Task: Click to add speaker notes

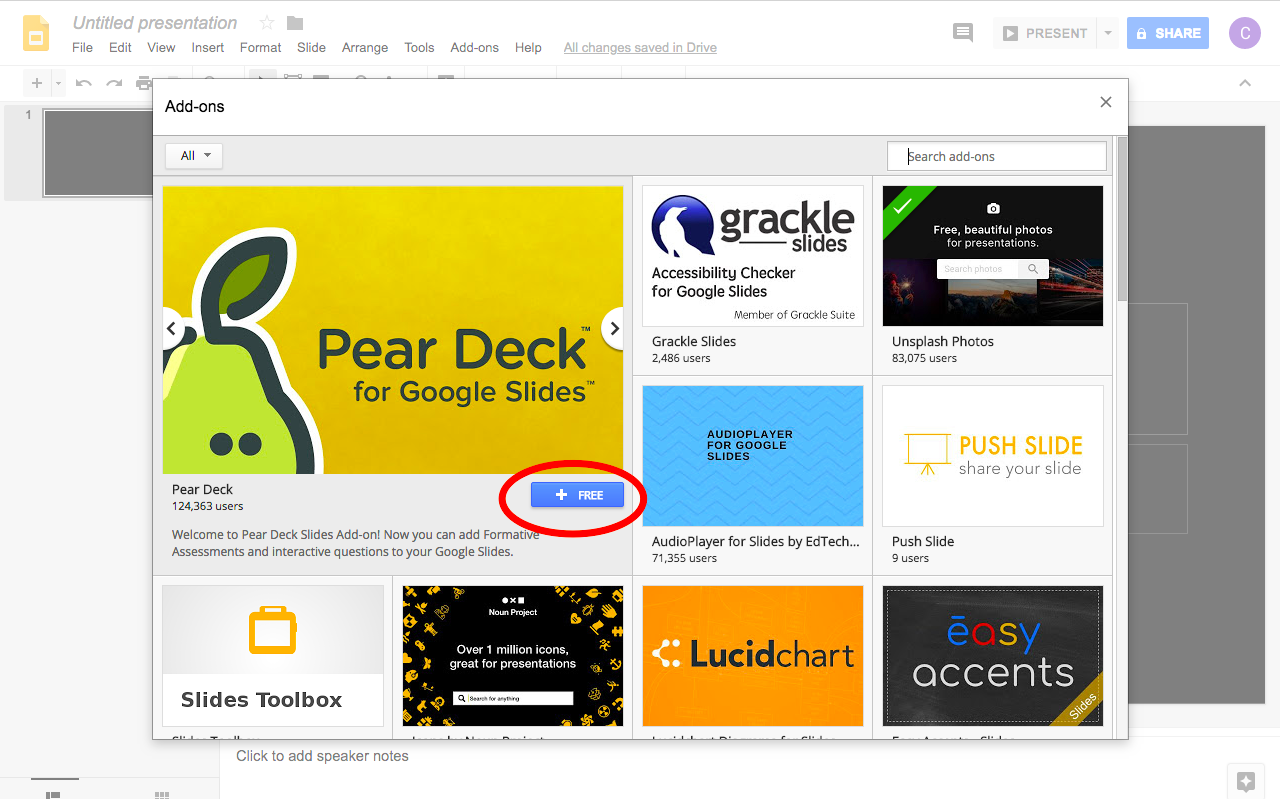Action: 322,756
